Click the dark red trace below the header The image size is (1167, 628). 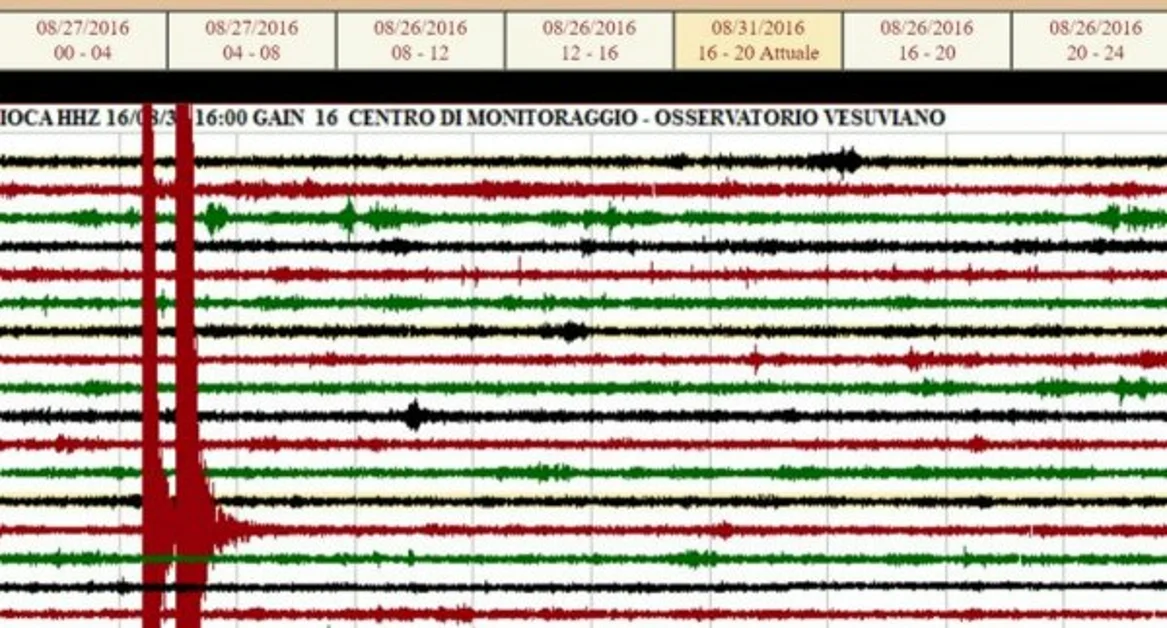[x=600, y=185]
